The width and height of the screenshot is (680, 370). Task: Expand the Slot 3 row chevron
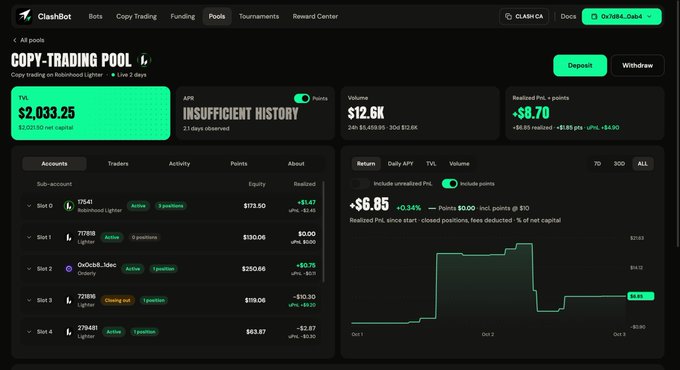pos(29,300)
